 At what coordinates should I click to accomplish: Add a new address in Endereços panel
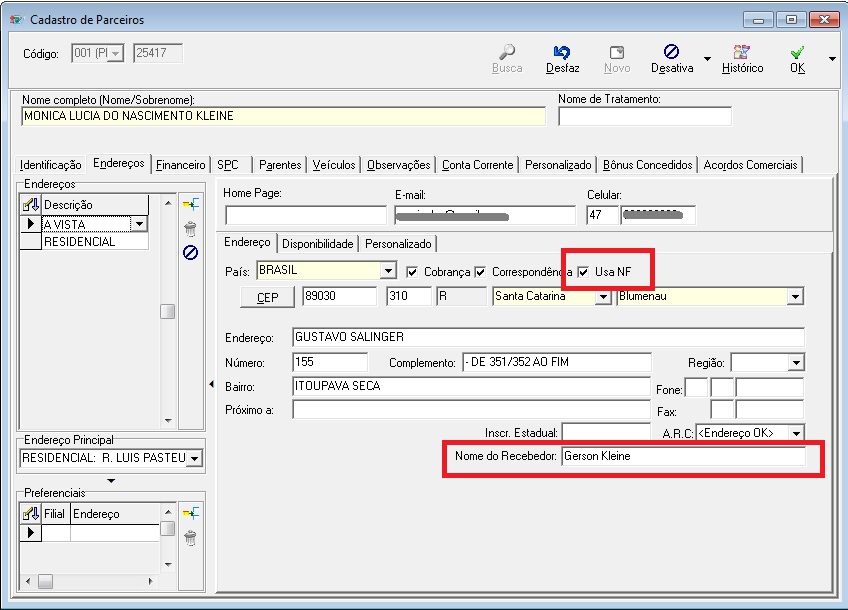click(190, 204)
